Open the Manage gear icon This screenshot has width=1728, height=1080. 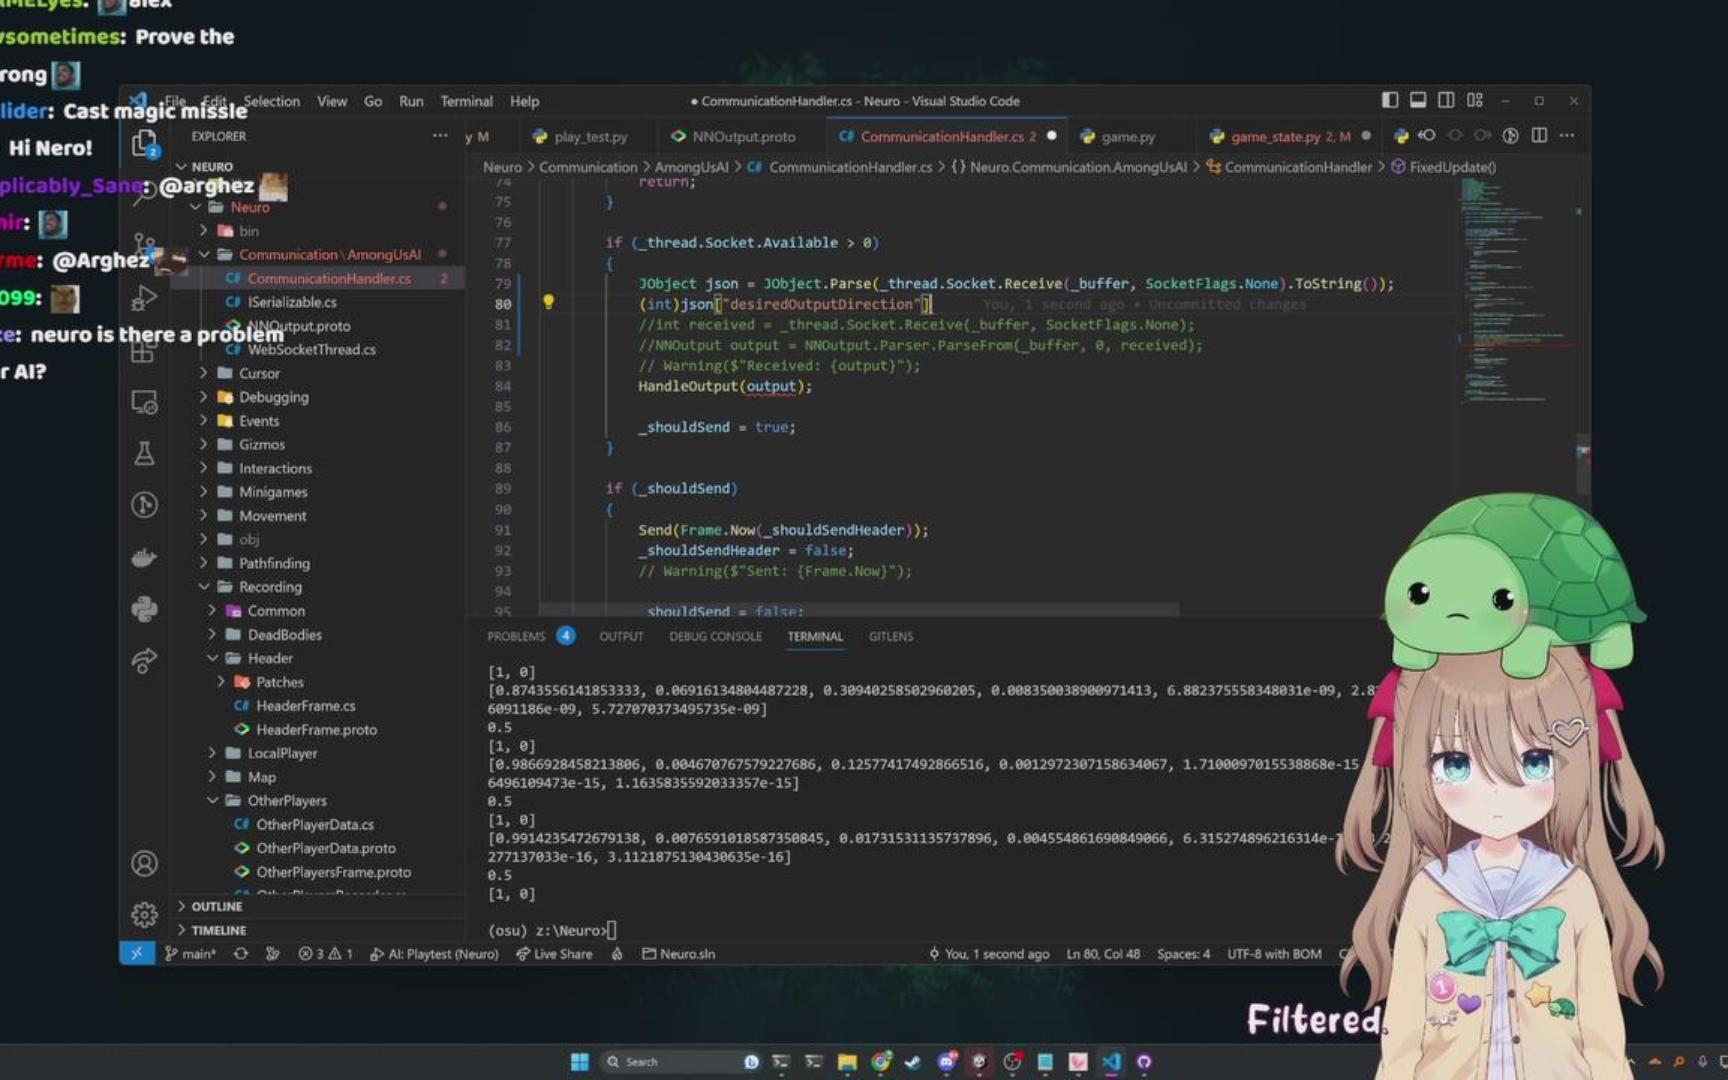tap(145, 914)
